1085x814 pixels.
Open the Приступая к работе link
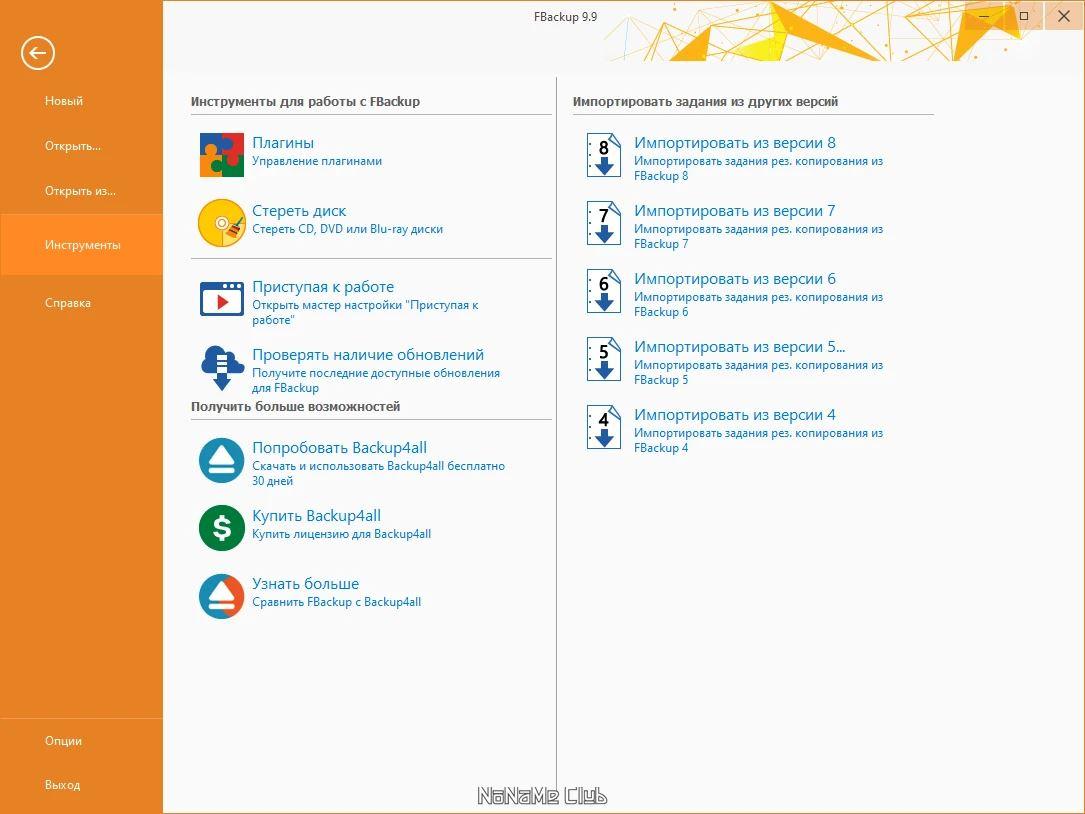pos(323,287)
